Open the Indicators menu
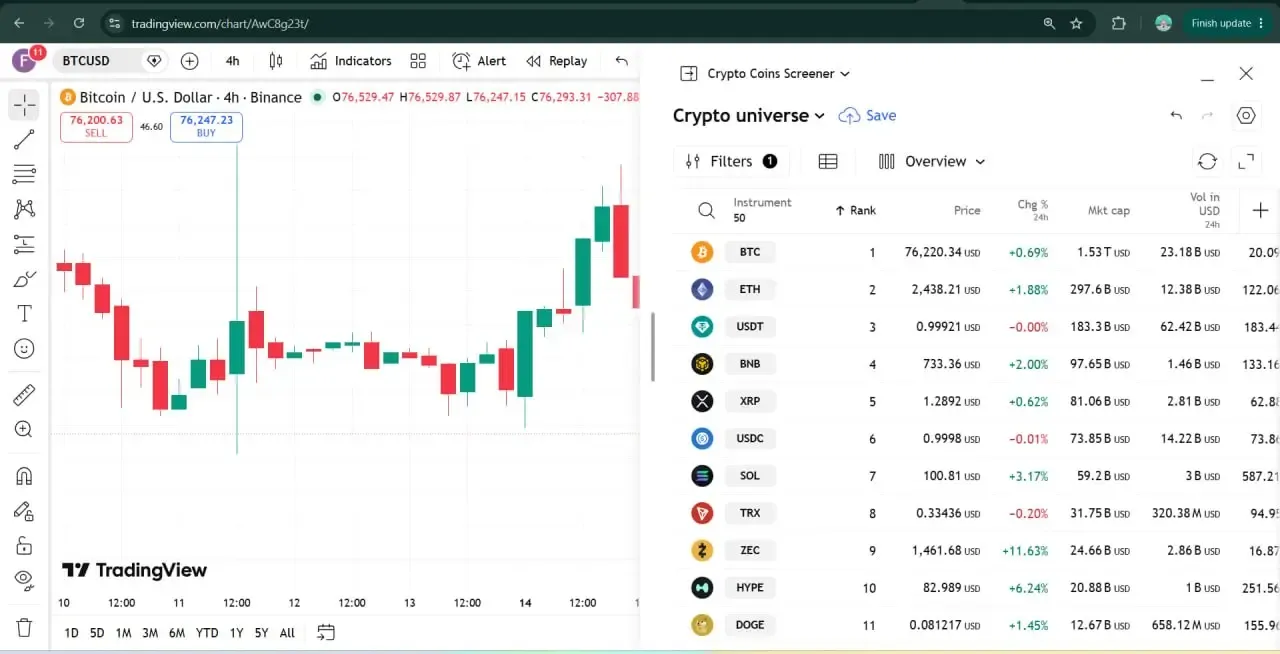 pyautogui.click(x=350, y=61)
